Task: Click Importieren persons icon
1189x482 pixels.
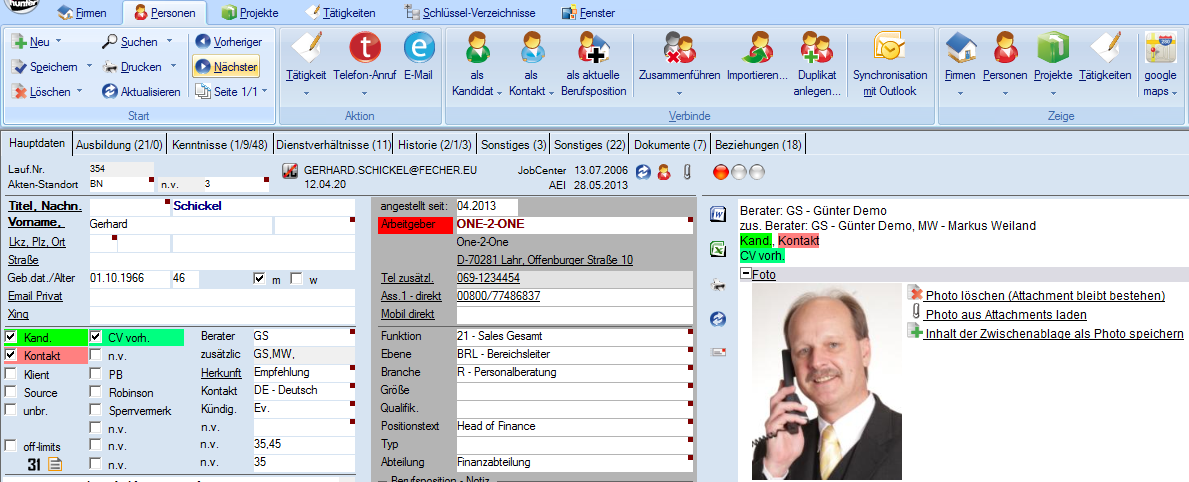Action: coord(756,48)
